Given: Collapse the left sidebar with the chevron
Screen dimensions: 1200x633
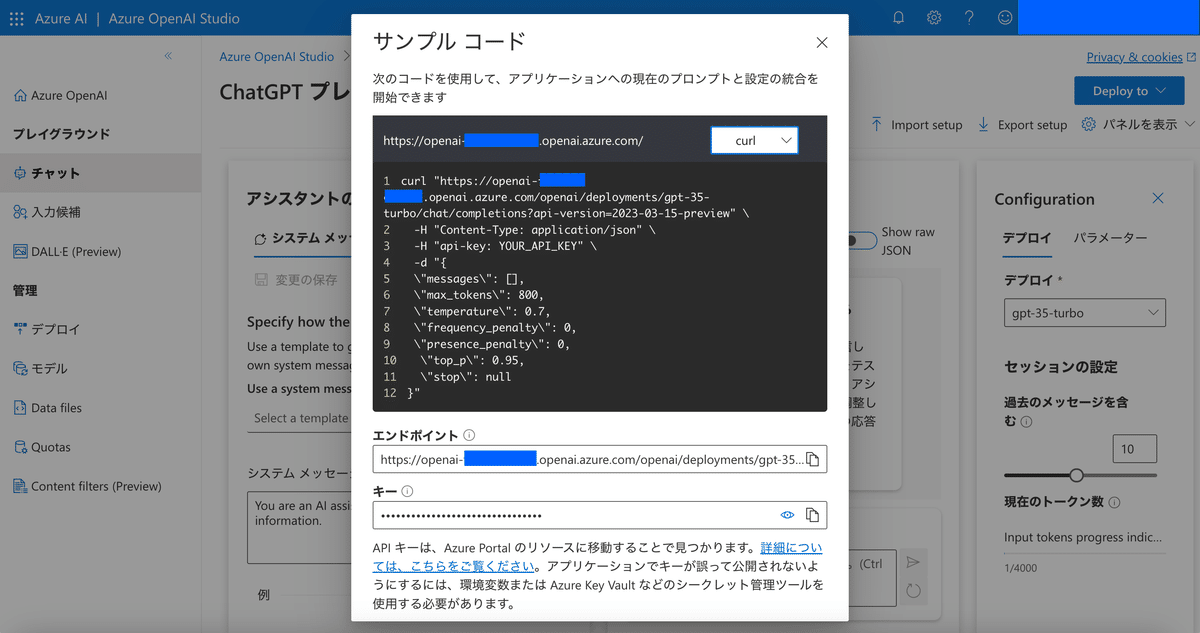Looking at the screenshot, I should [168, 57].
